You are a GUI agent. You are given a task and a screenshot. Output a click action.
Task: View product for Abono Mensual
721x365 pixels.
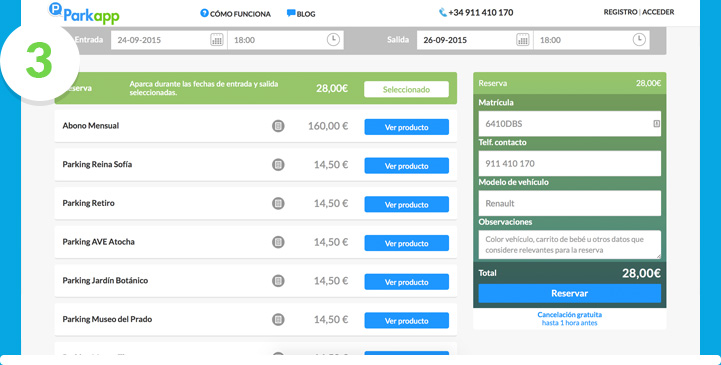[x=406, y=127]
